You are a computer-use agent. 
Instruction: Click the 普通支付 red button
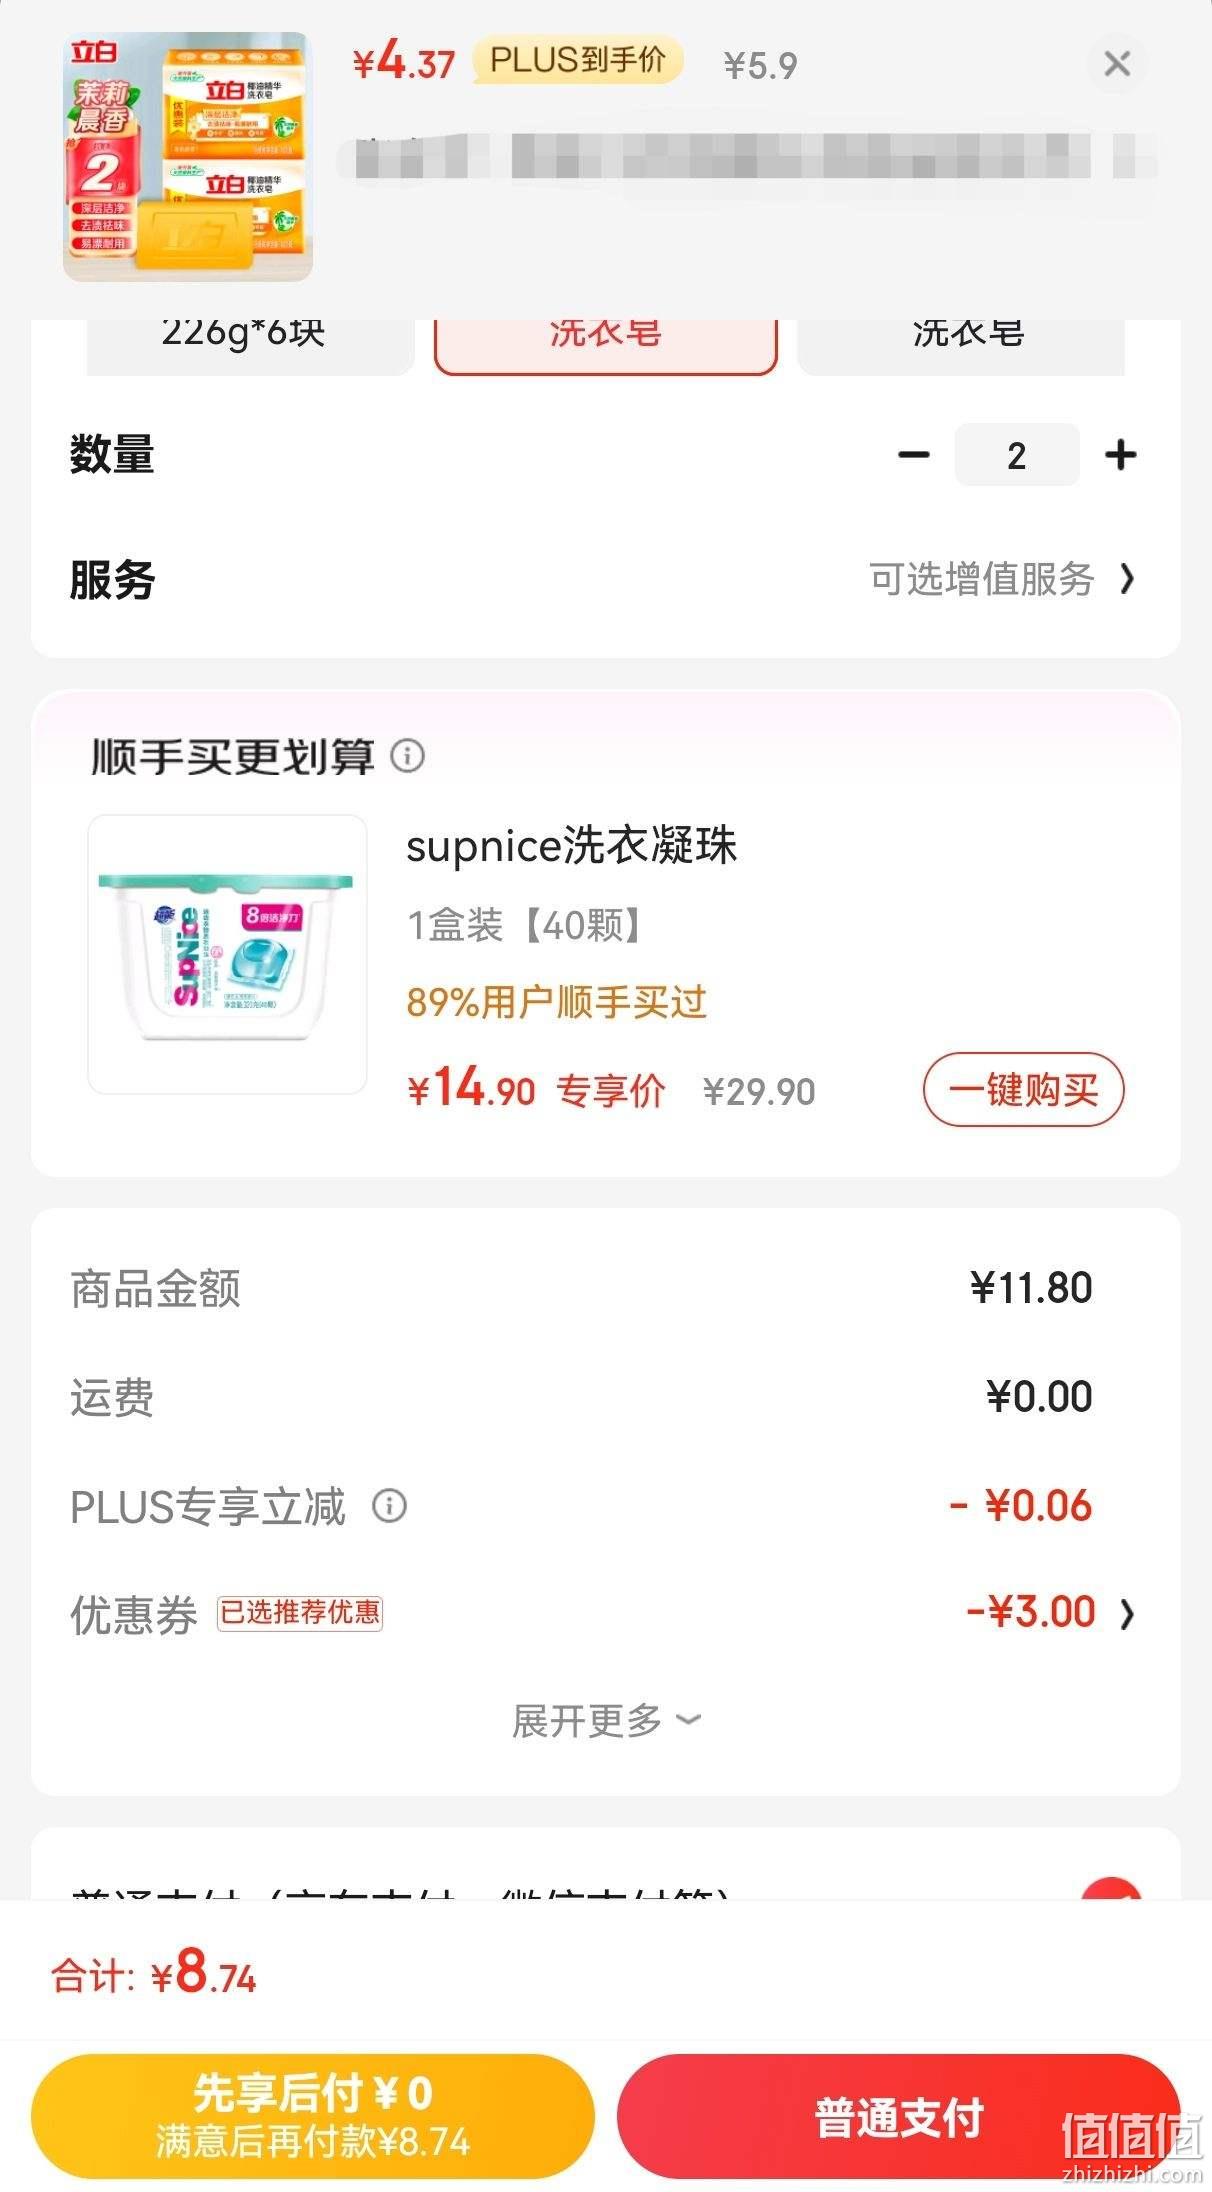[898, 2116]
